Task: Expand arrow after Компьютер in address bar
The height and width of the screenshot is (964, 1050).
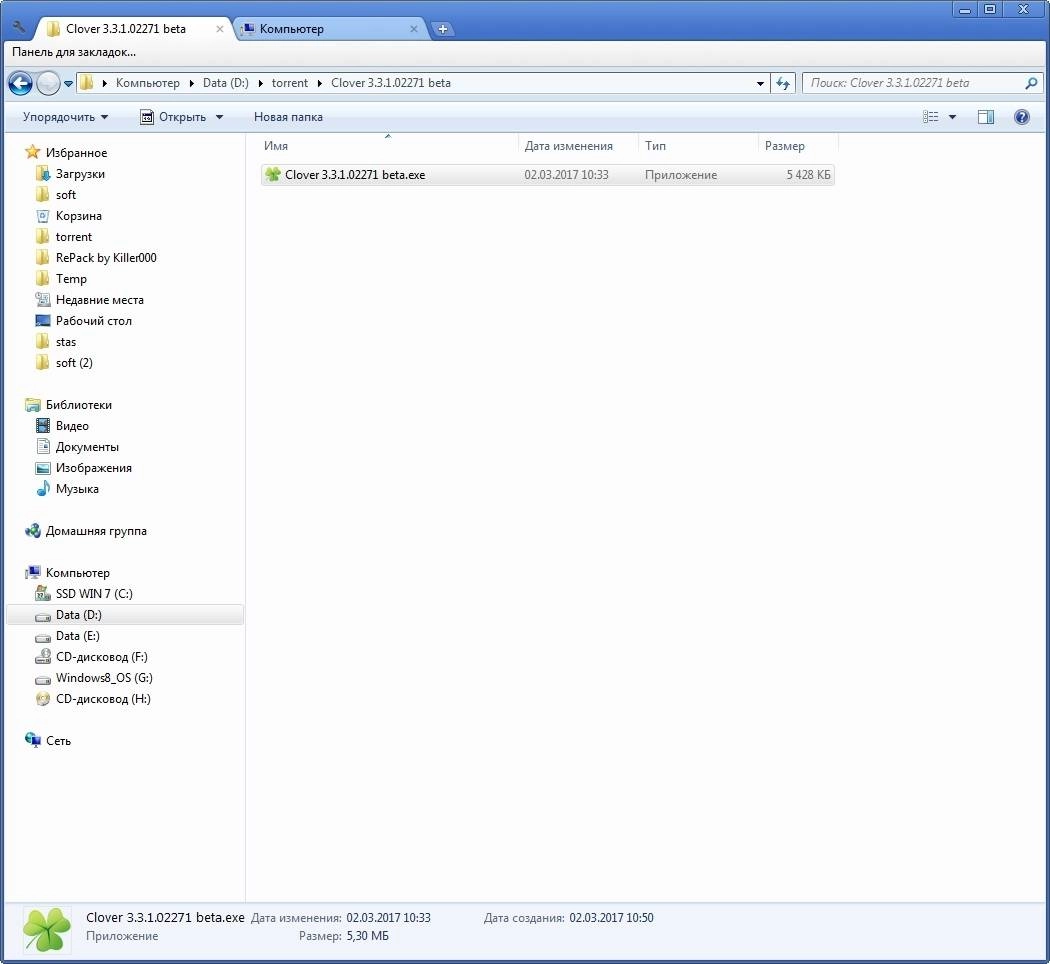Action: pos(192,83)
